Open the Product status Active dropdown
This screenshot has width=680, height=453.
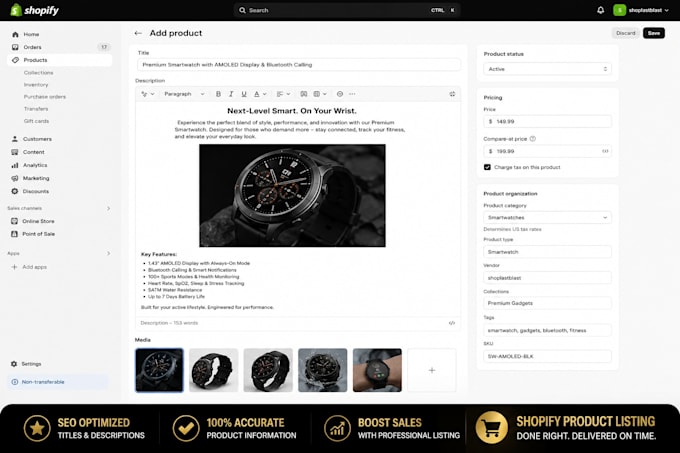tap(547, 69)
